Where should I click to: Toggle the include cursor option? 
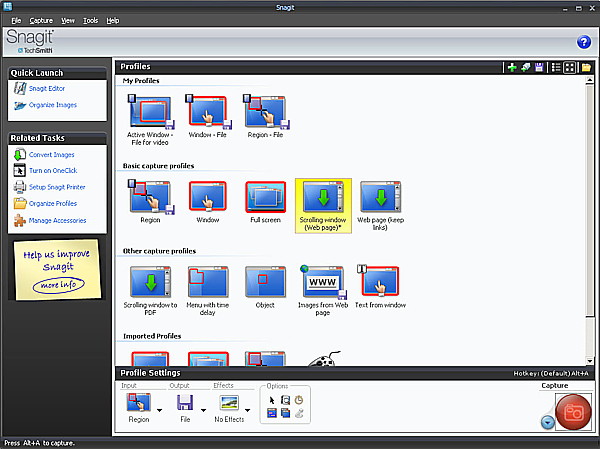pos(272,400)
